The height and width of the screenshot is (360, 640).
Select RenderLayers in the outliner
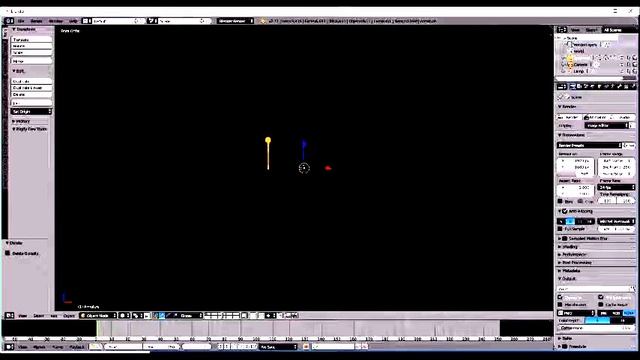pyautogui.click(x=585, y=44)
